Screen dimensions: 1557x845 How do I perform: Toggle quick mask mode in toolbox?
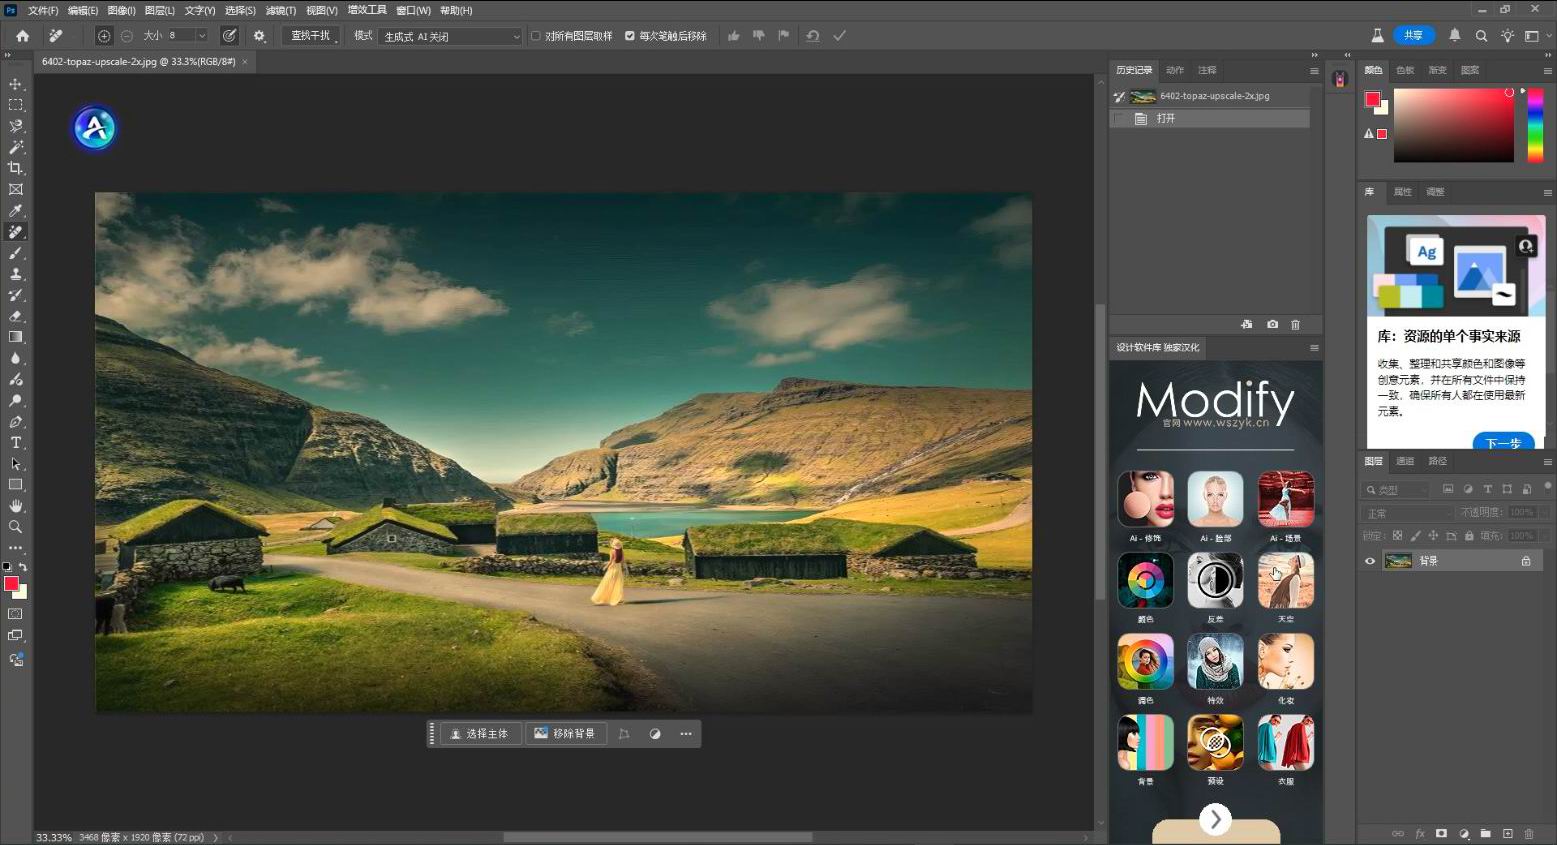16,614
